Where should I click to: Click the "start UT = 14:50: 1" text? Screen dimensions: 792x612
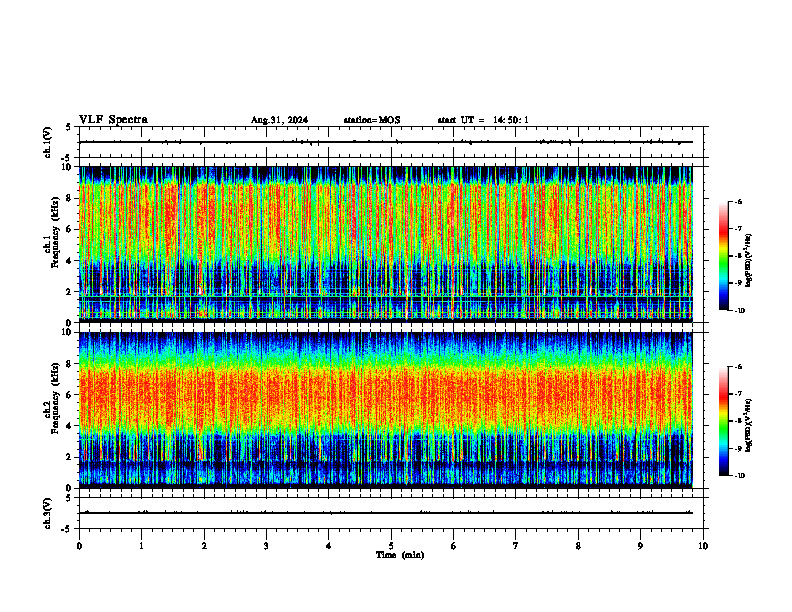coord(483,120)
